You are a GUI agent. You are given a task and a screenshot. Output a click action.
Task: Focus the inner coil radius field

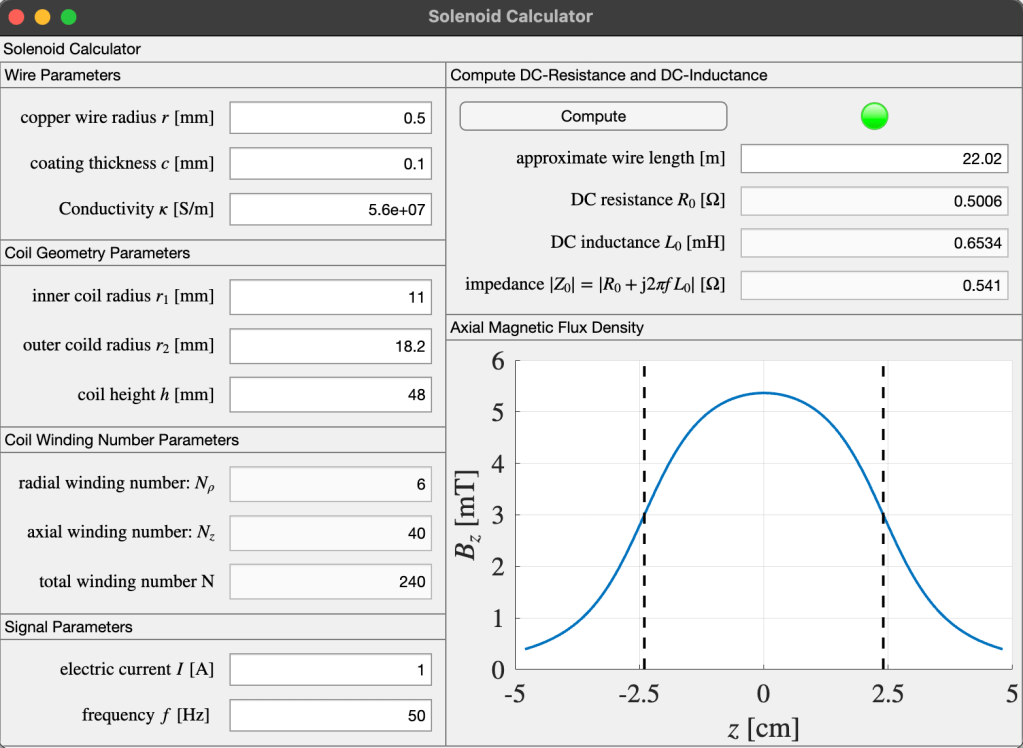330,297
